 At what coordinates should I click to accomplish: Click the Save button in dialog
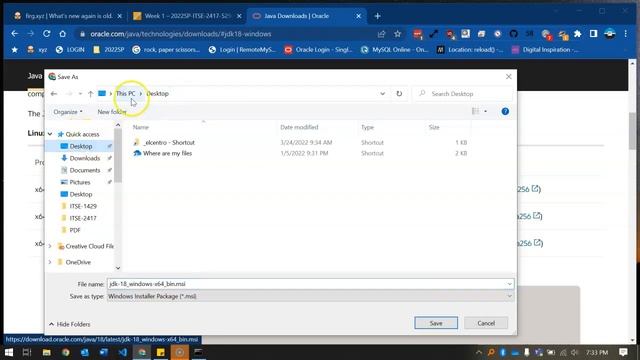436,323
